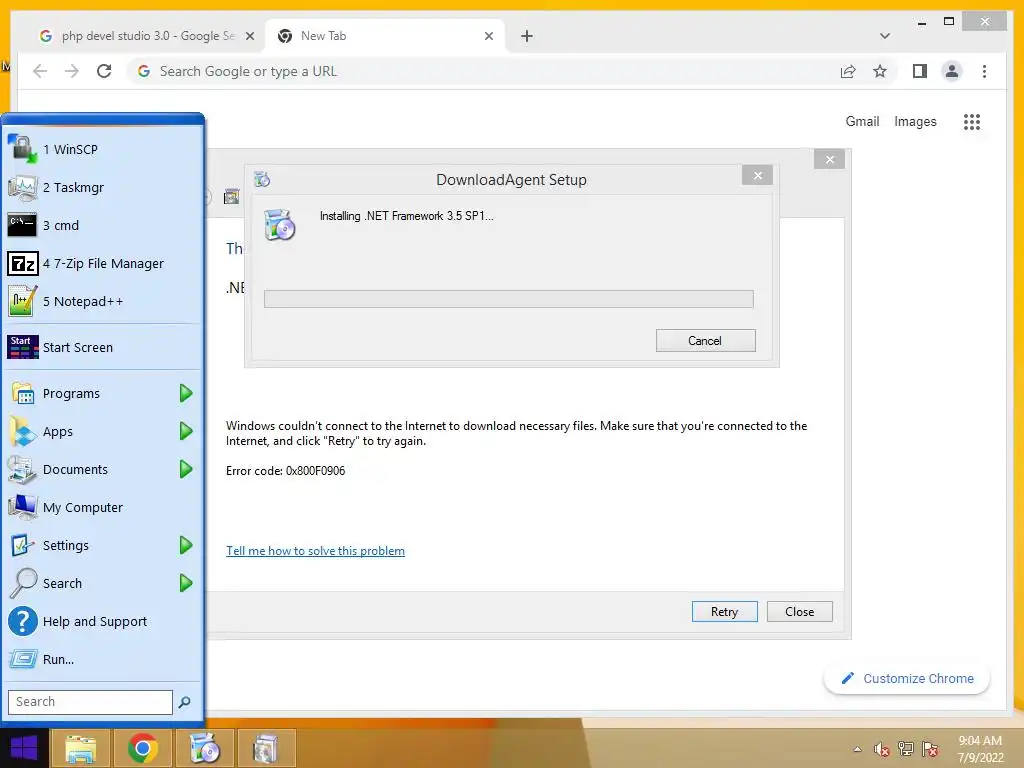
Task: Close the php devel studio tab
Action: click(249, 36)
